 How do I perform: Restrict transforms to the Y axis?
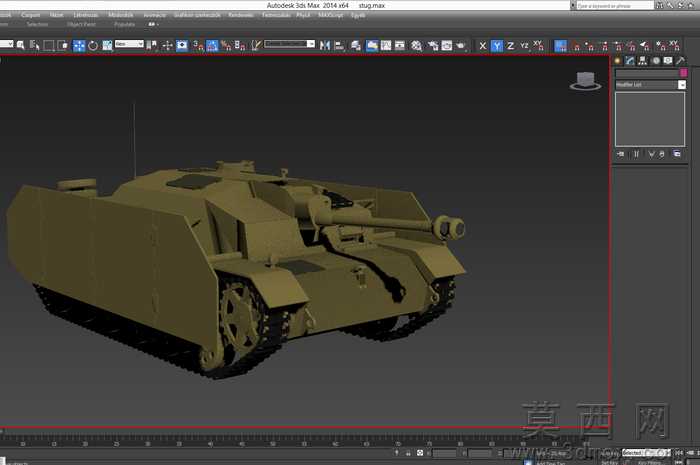pyautogui.click(x=497, y=46)
